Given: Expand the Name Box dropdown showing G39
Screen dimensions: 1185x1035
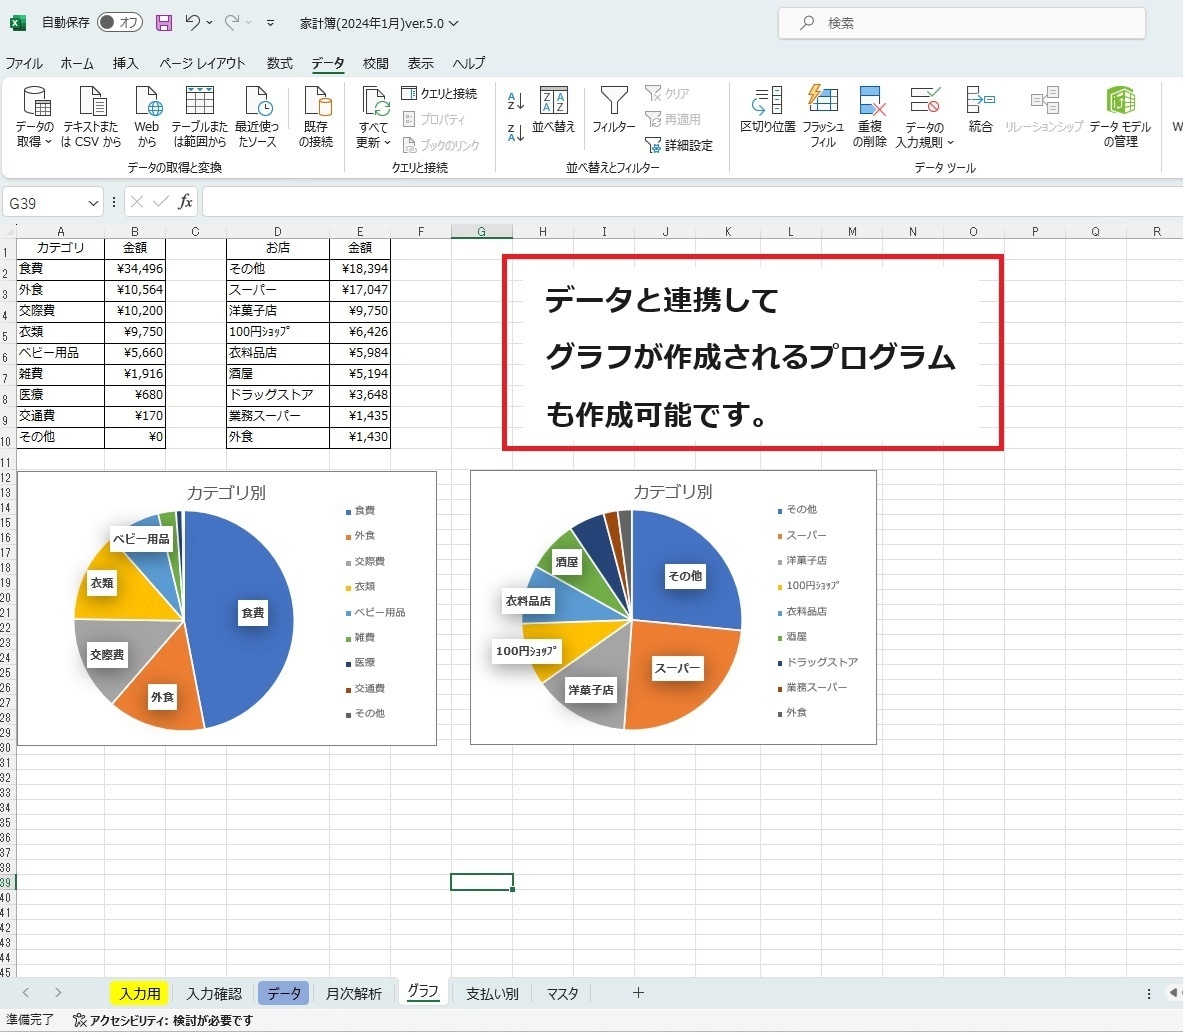Looking at the screenshot, I should [93, 203].
